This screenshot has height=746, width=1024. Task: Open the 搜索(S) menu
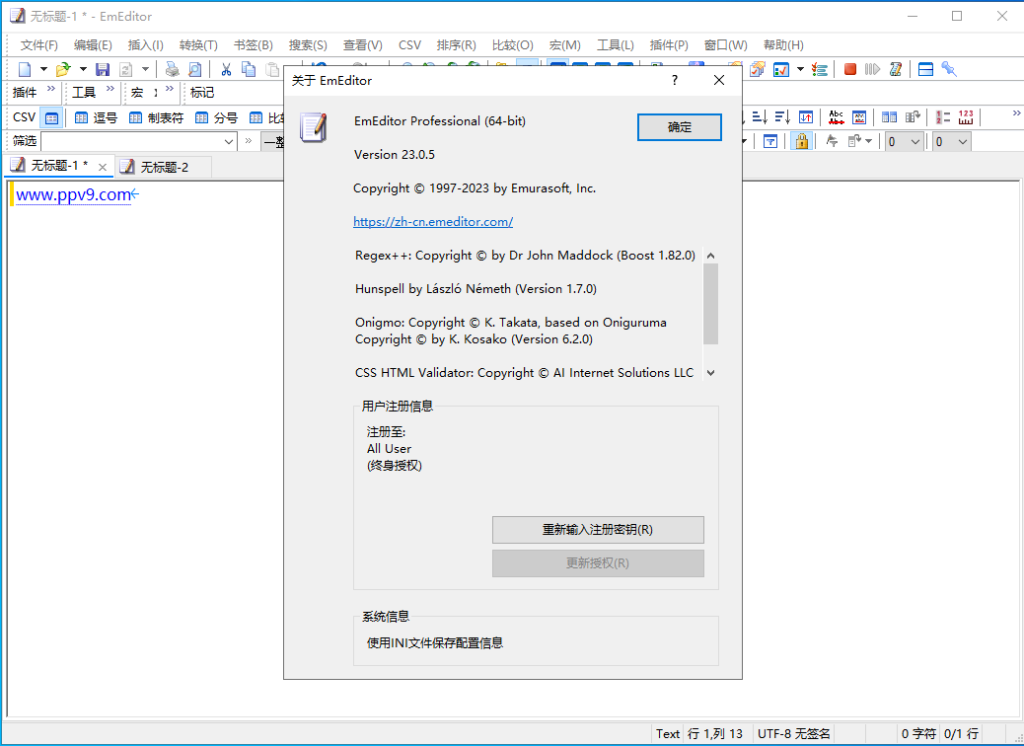click(308, 45)
